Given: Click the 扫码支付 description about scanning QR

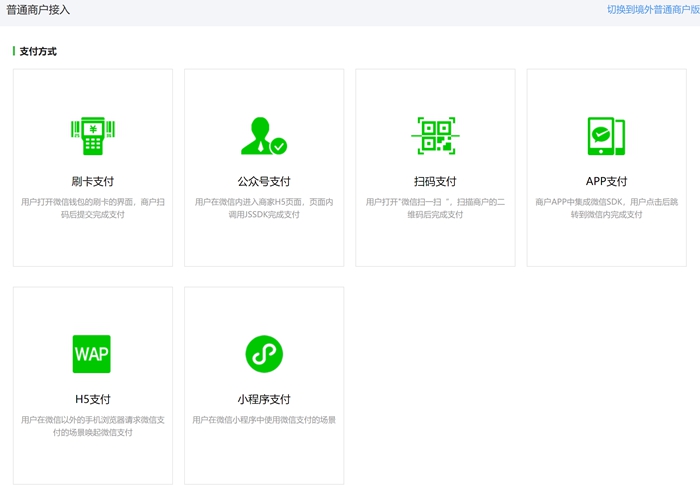Looking at the screenshot, I should coord(435,208).
